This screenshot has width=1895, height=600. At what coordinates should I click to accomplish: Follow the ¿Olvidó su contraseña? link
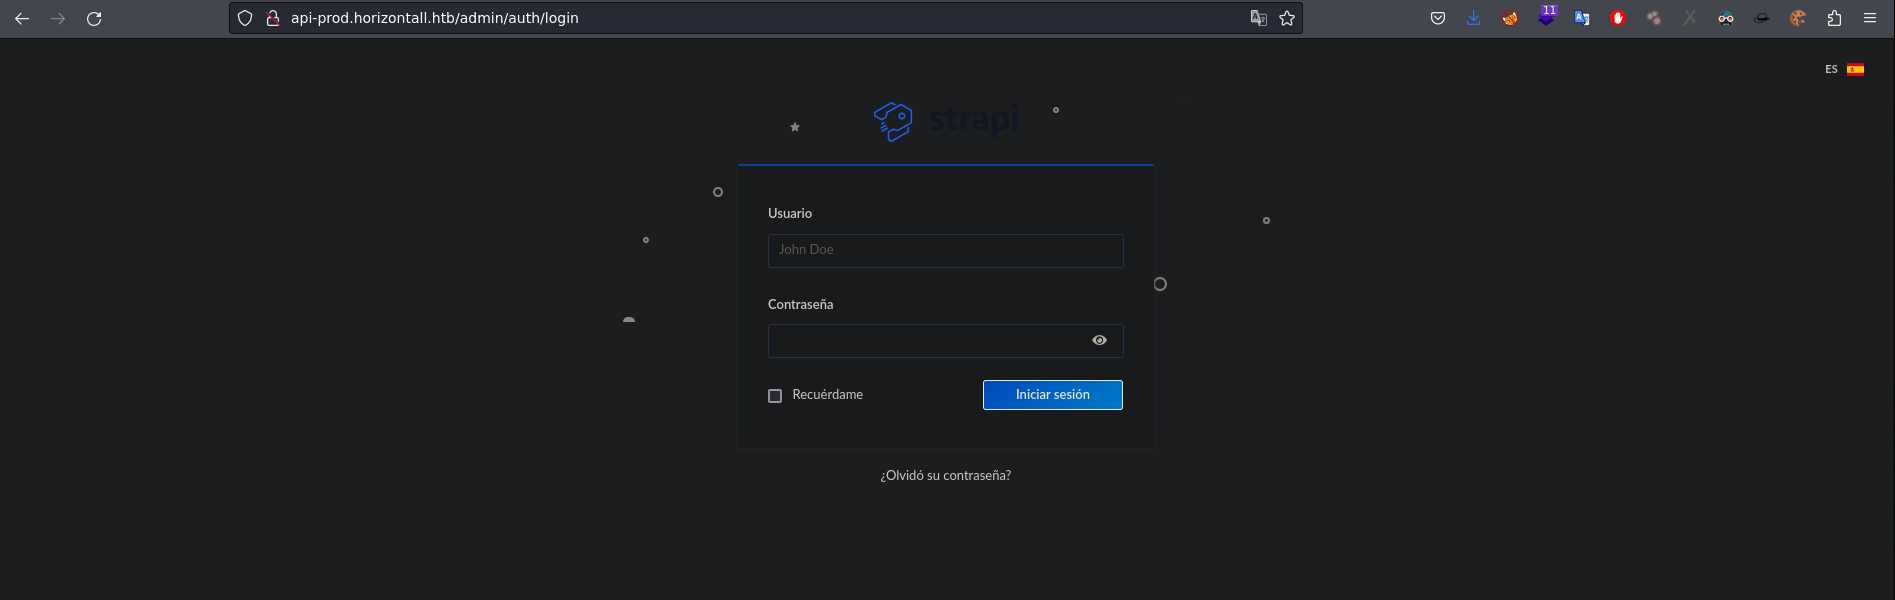(945, 476)
